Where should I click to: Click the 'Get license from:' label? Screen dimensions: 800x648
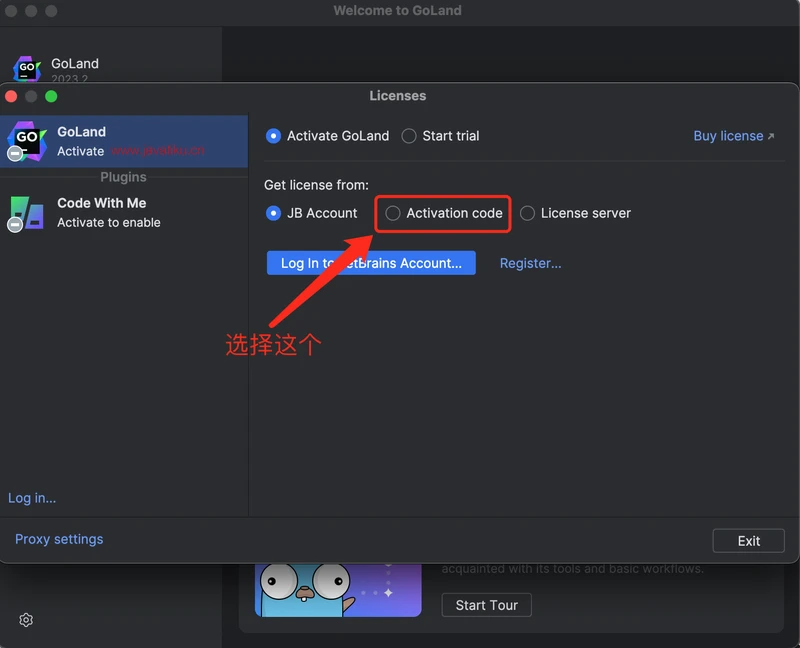point(316,185)
